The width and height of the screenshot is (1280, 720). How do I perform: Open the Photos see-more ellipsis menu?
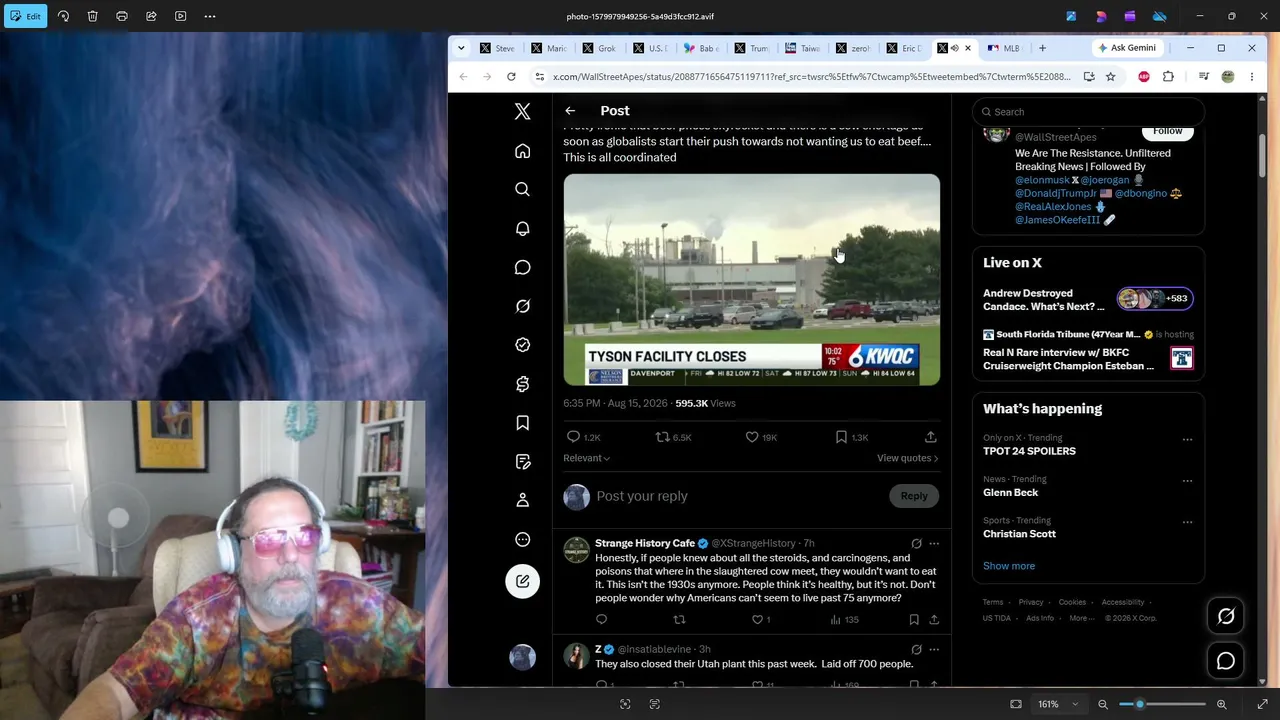[x=210, y=16]
